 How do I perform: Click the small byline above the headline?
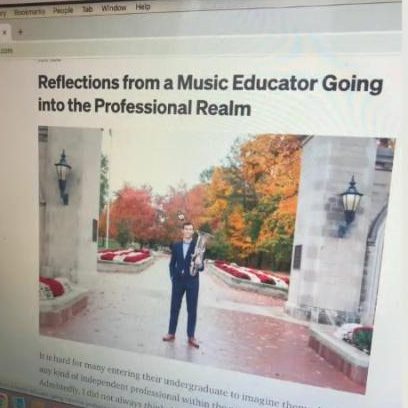click(x=47, y=61)
